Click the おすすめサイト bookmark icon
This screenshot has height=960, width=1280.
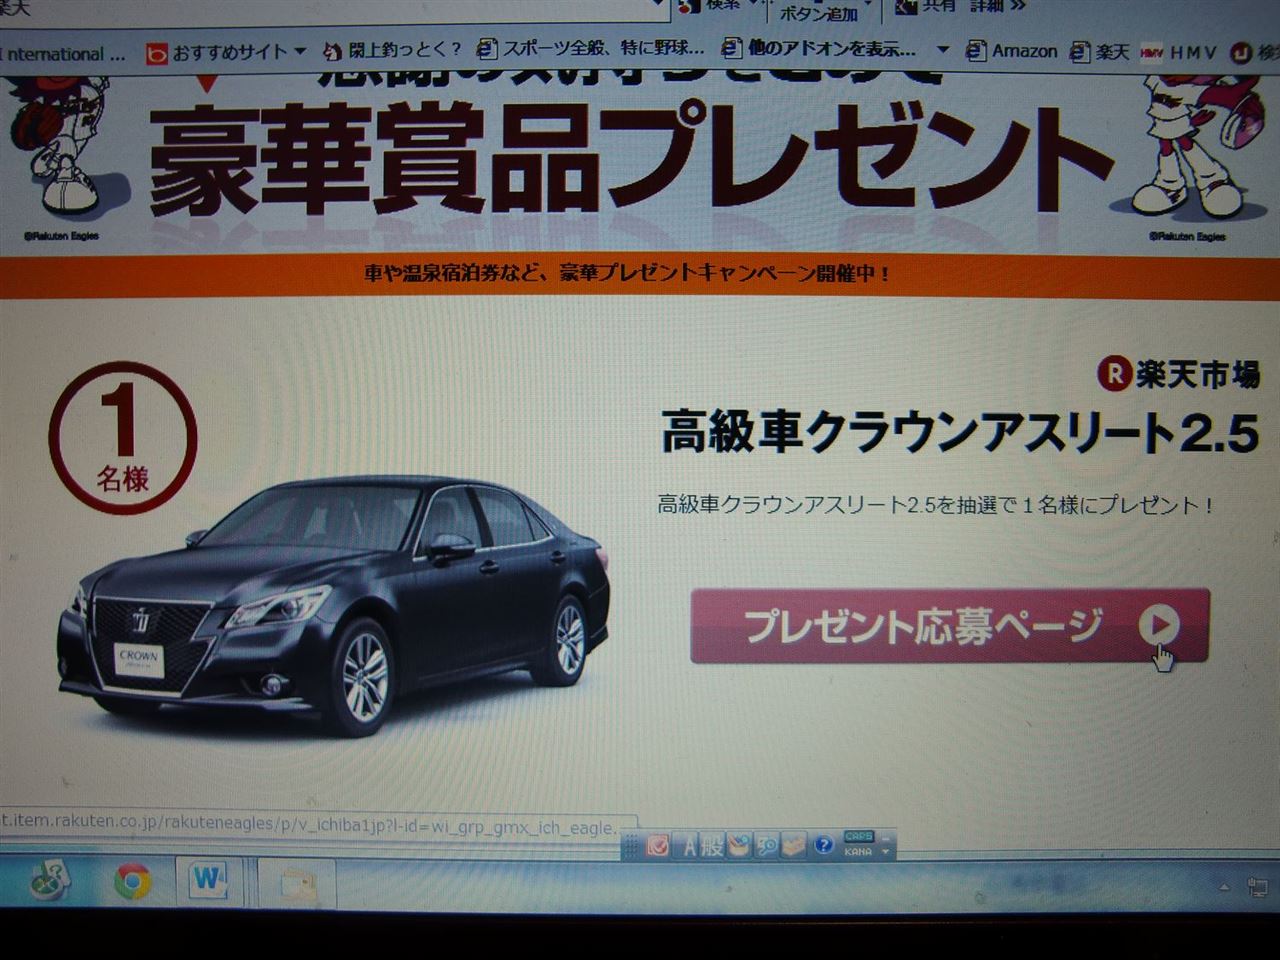tap(157, 53)
